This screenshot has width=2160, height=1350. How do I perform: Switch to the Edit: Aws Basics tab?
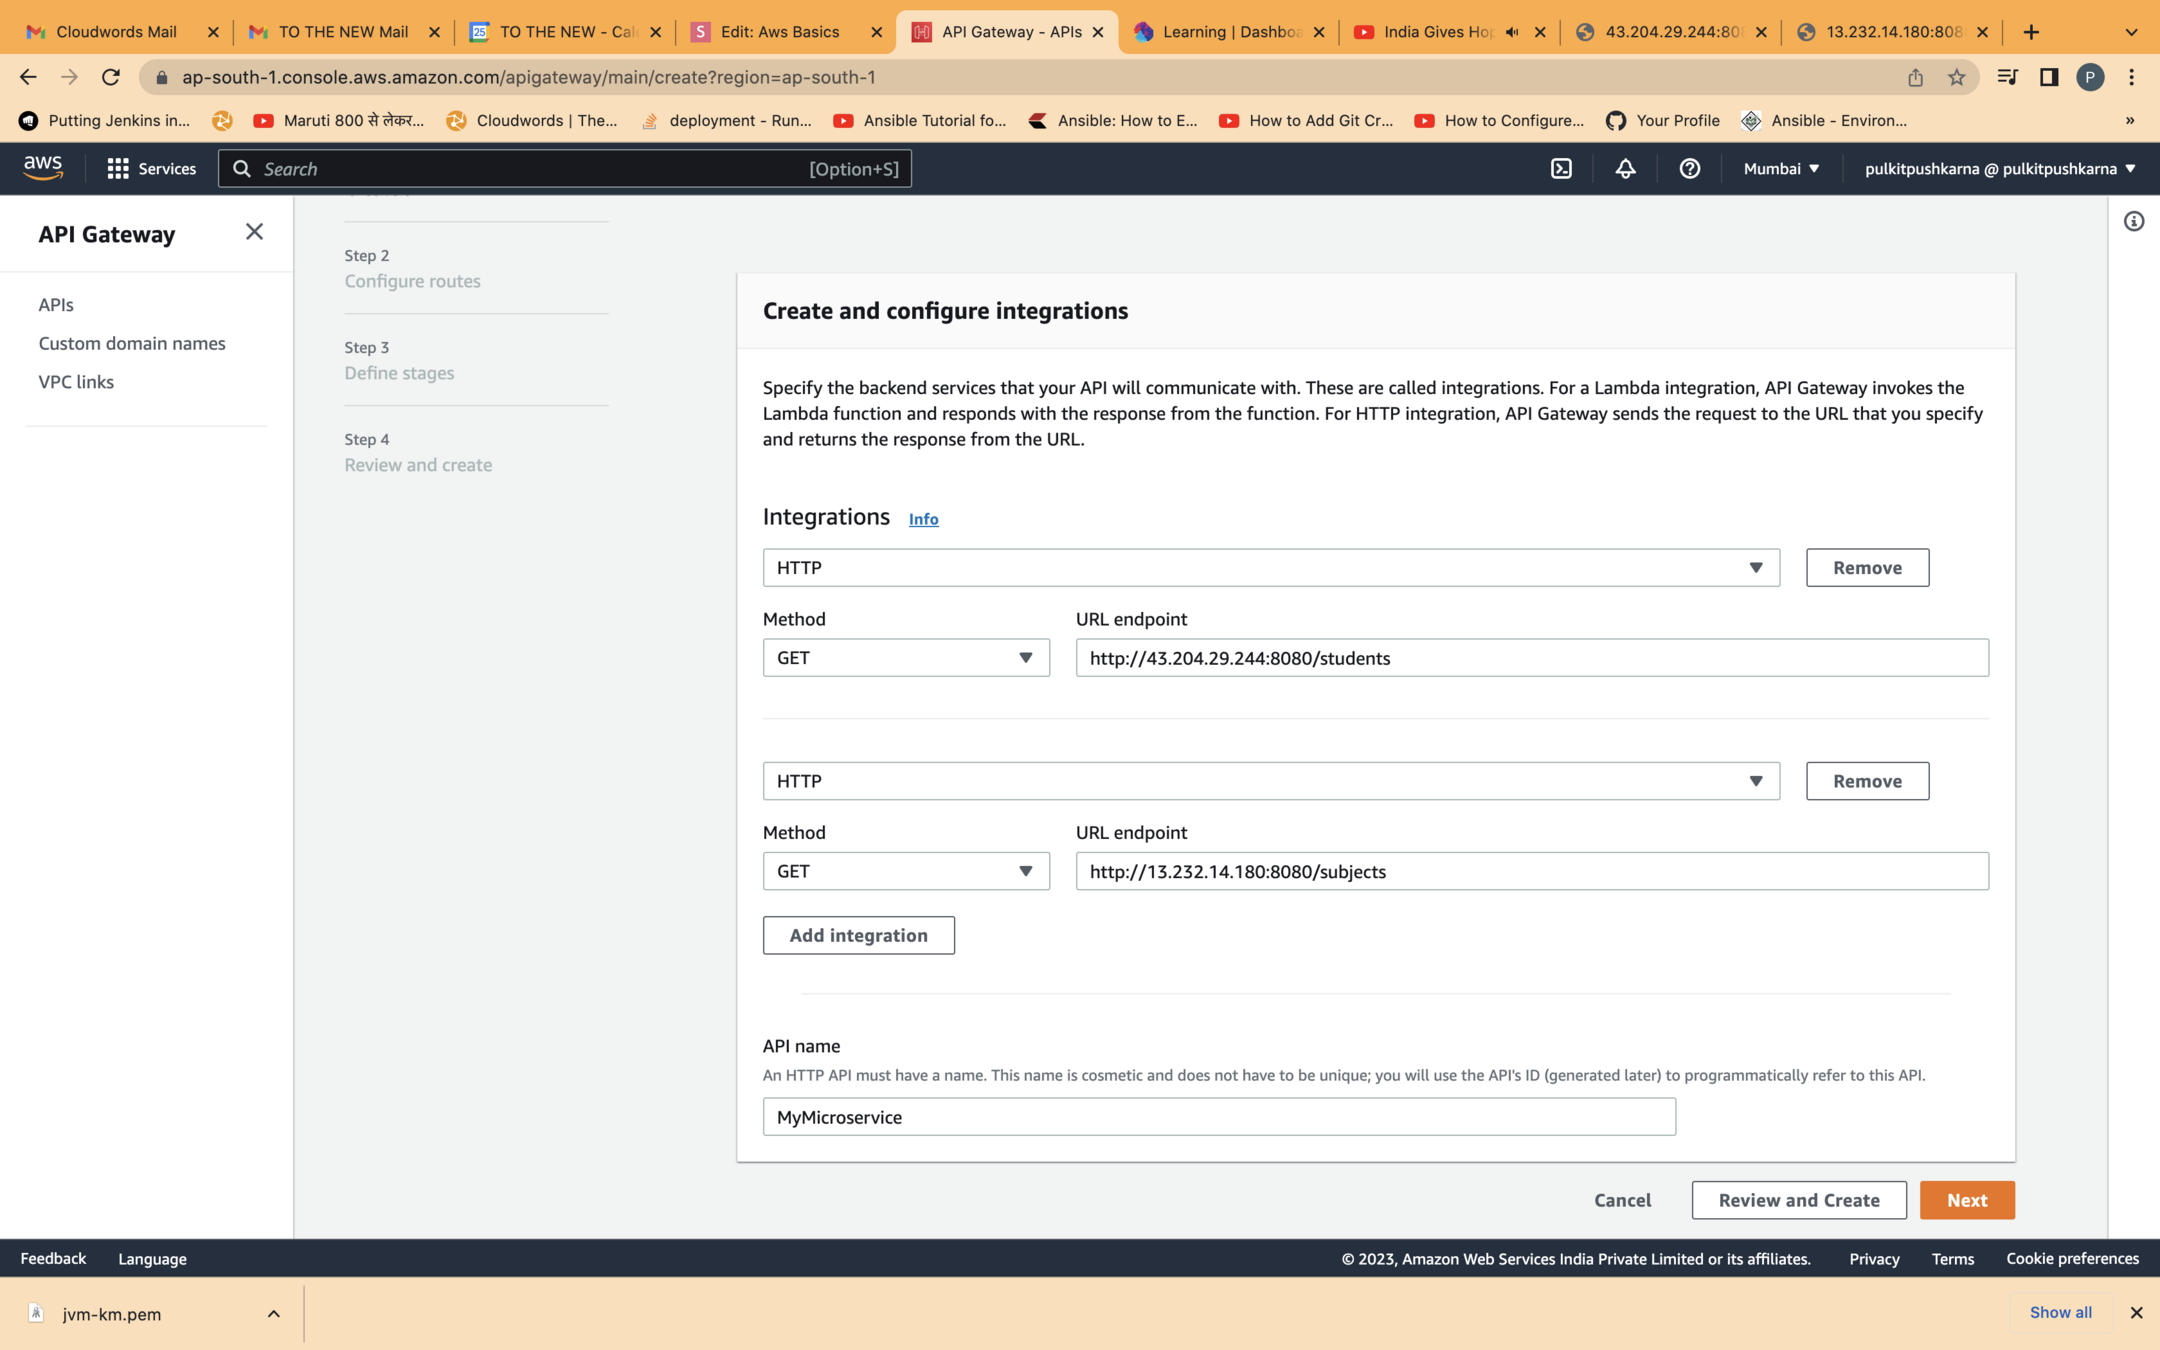[780, 32]
